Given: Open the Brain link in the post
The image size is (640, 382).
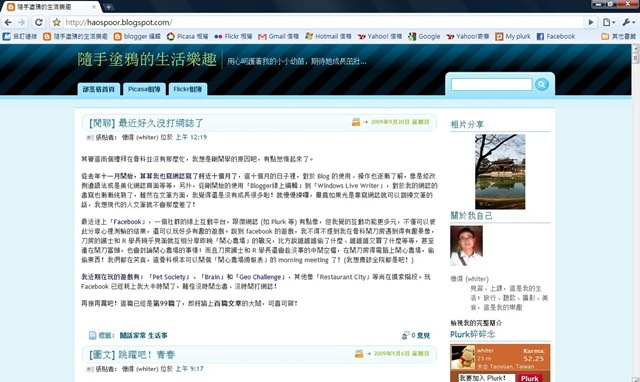Looking at the screenshot, I should (x=212, y=277).
